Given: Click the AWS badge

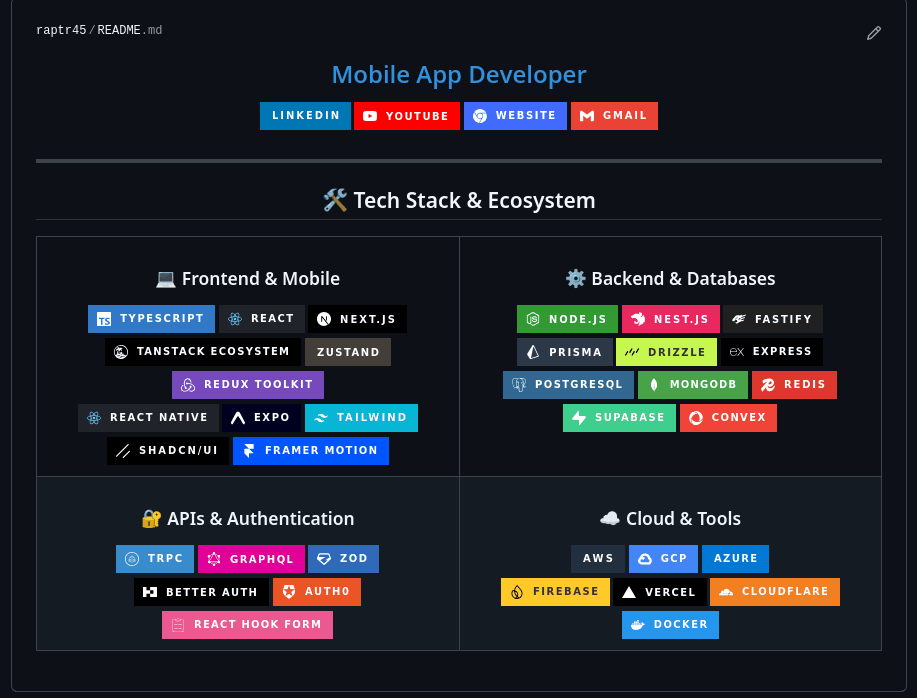Looking at the screenshot, I should click(x=598, y=559).
